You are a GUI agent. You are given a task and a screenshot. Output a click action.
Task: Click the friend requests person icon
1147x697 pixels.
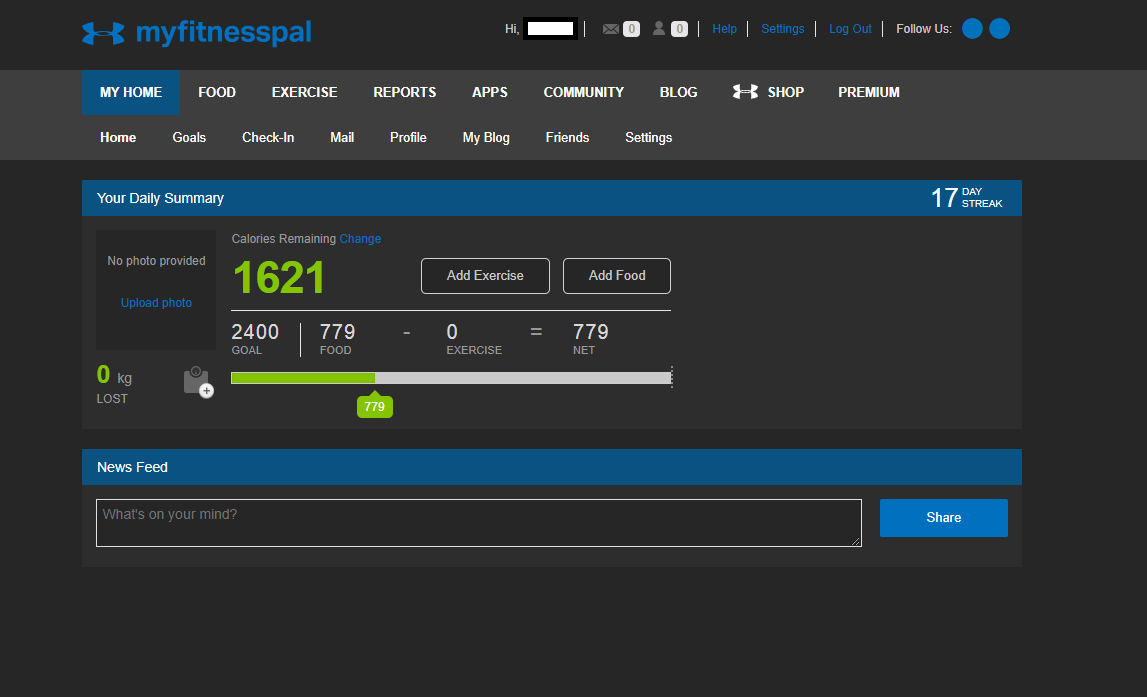659,29
